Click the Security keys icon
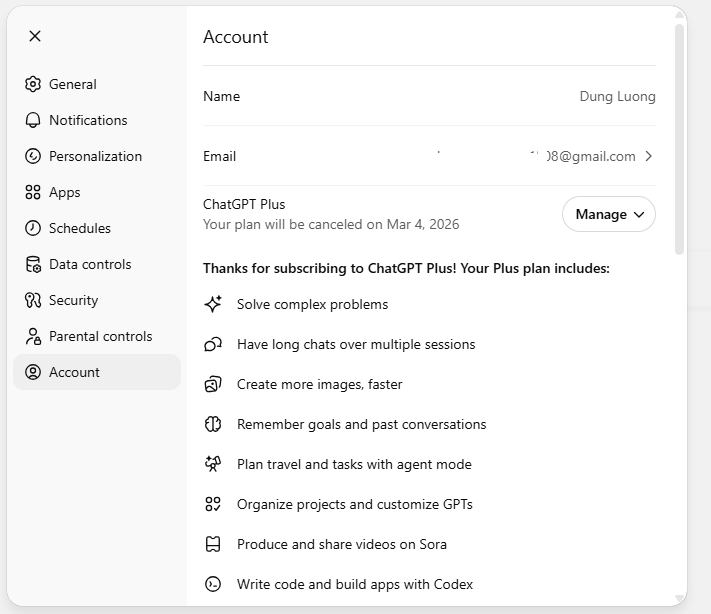This screenshot has height=614, width=711. coord(33,300)
